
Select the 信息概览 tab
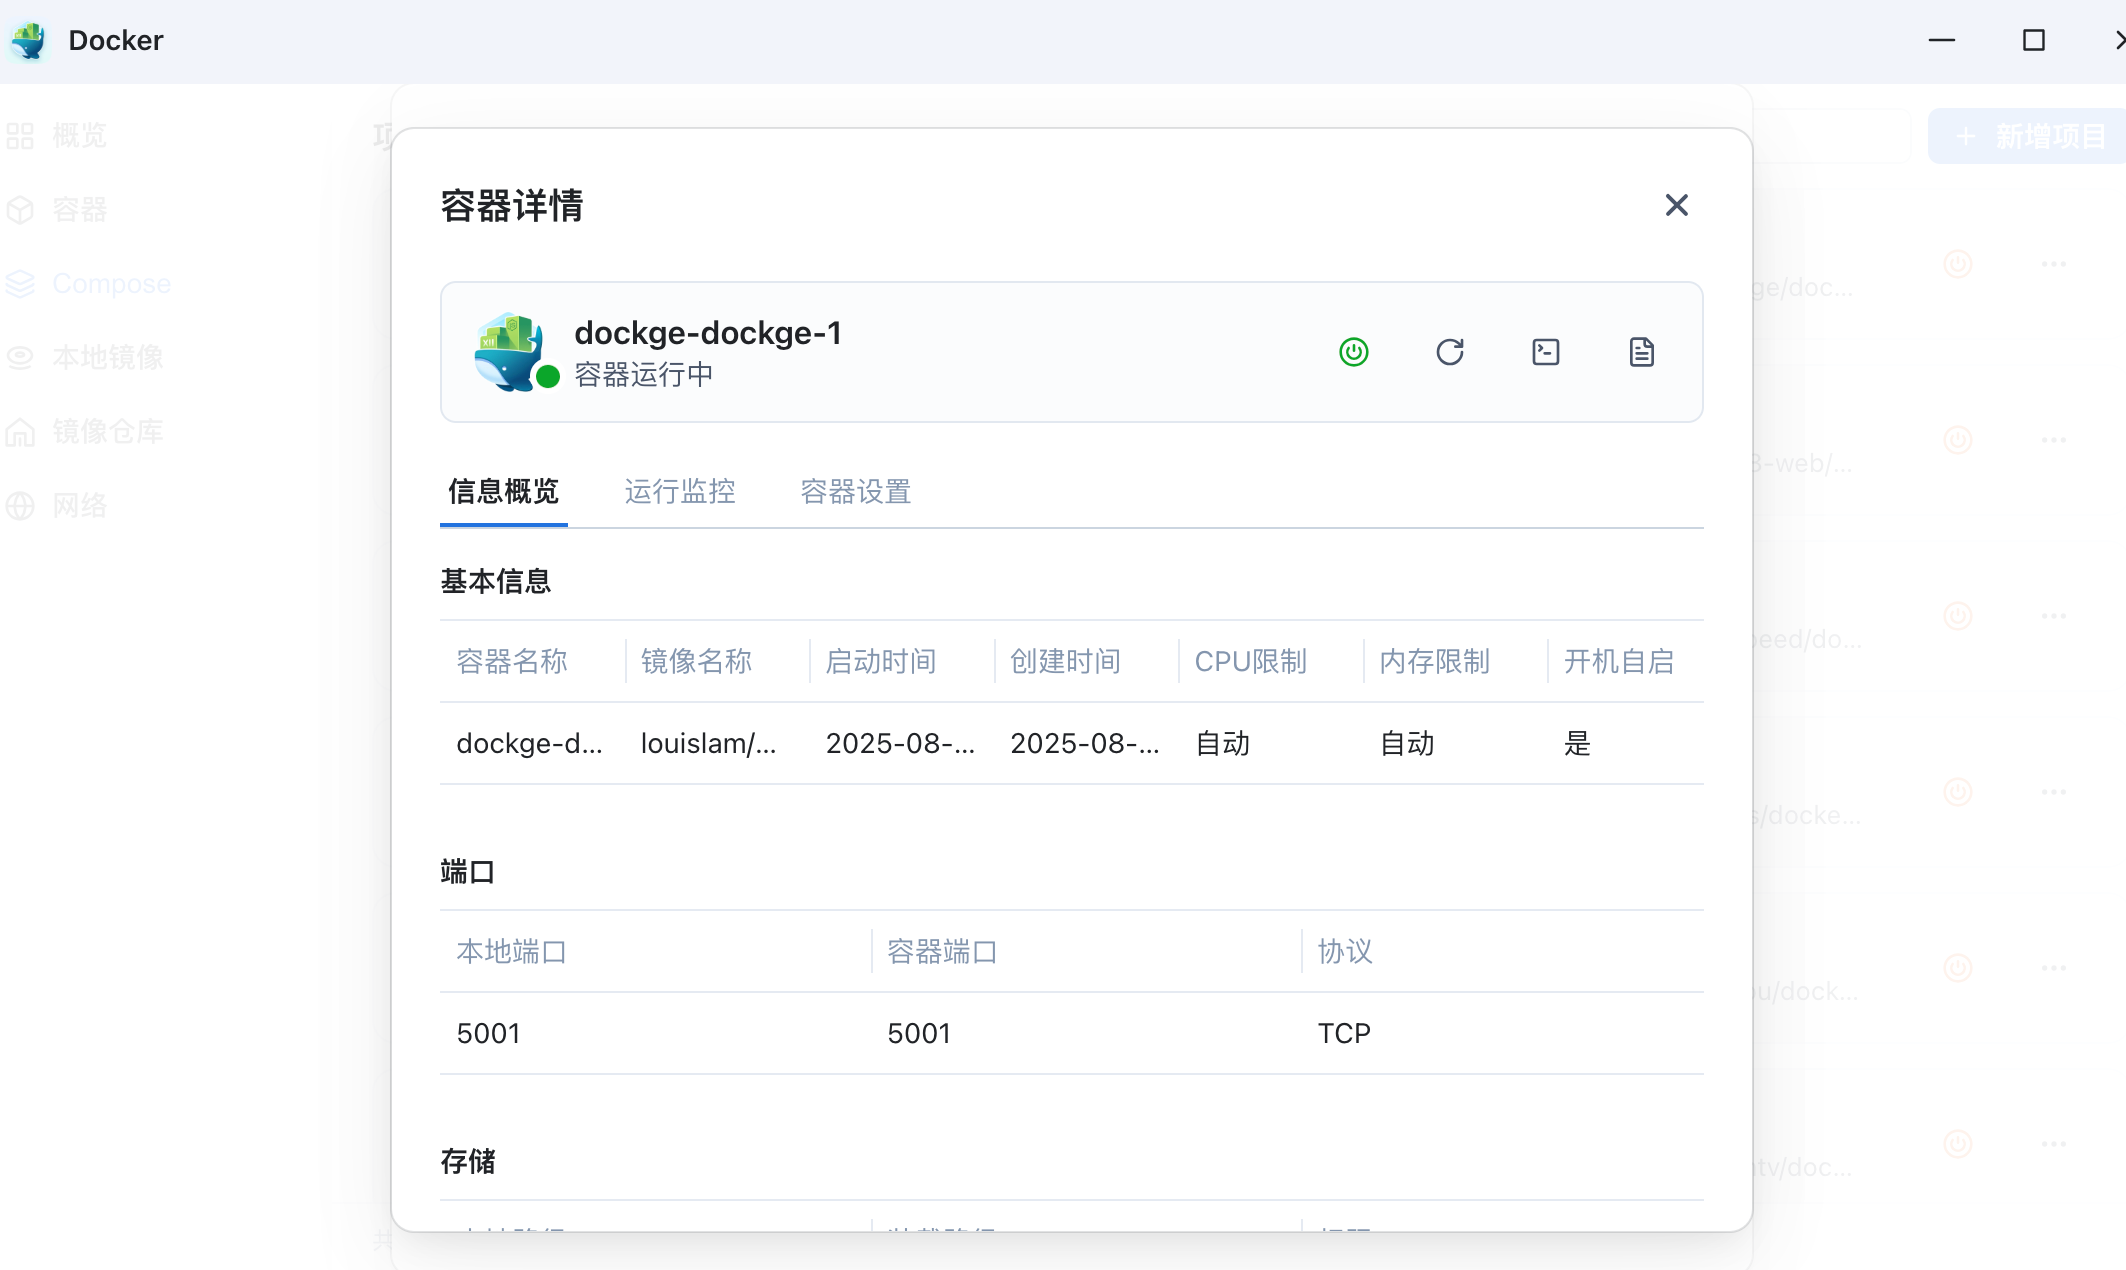503,491
